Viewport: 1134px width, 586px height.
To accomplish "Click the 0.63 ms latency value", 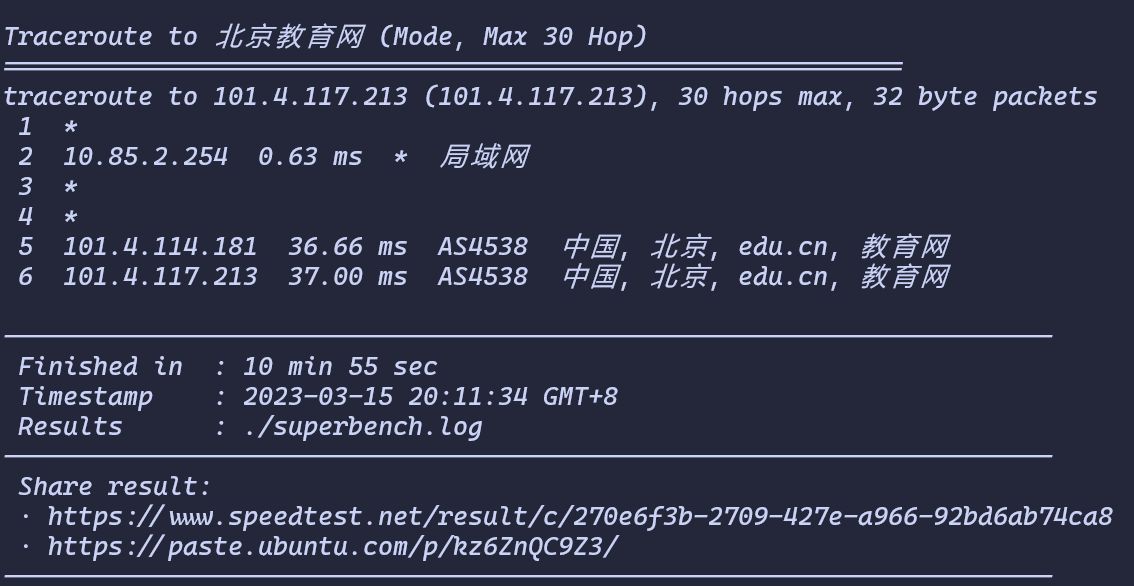I will pos(310,157).
